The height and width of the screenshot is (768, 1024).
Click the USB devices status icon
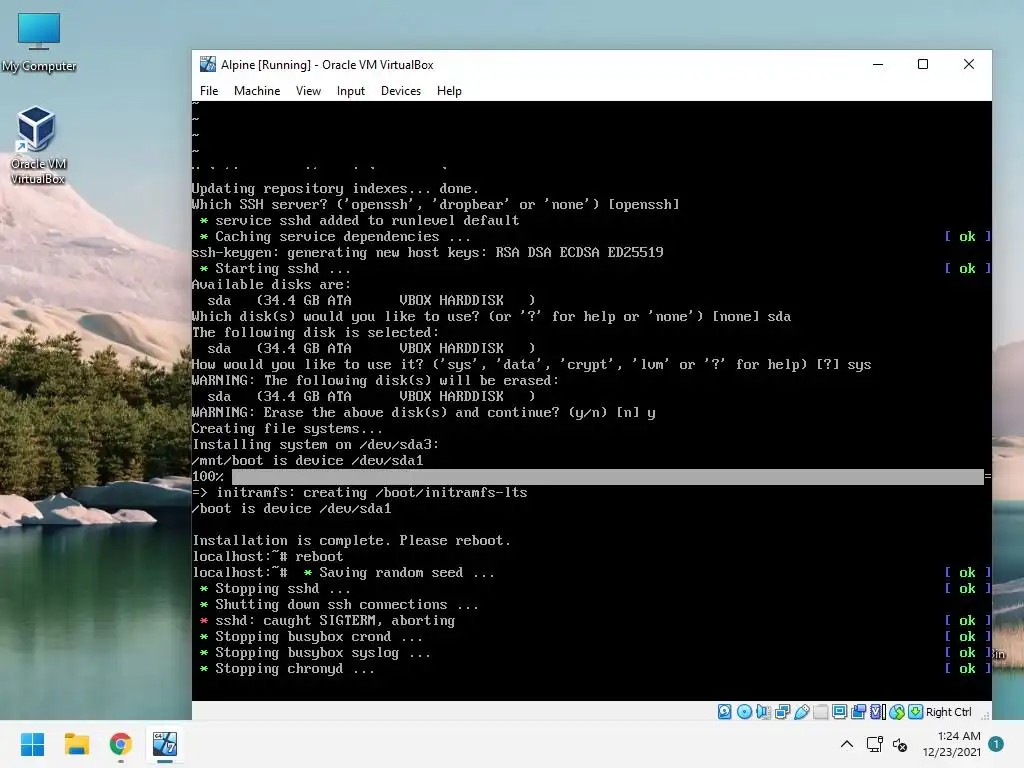(x=802, y=712)
